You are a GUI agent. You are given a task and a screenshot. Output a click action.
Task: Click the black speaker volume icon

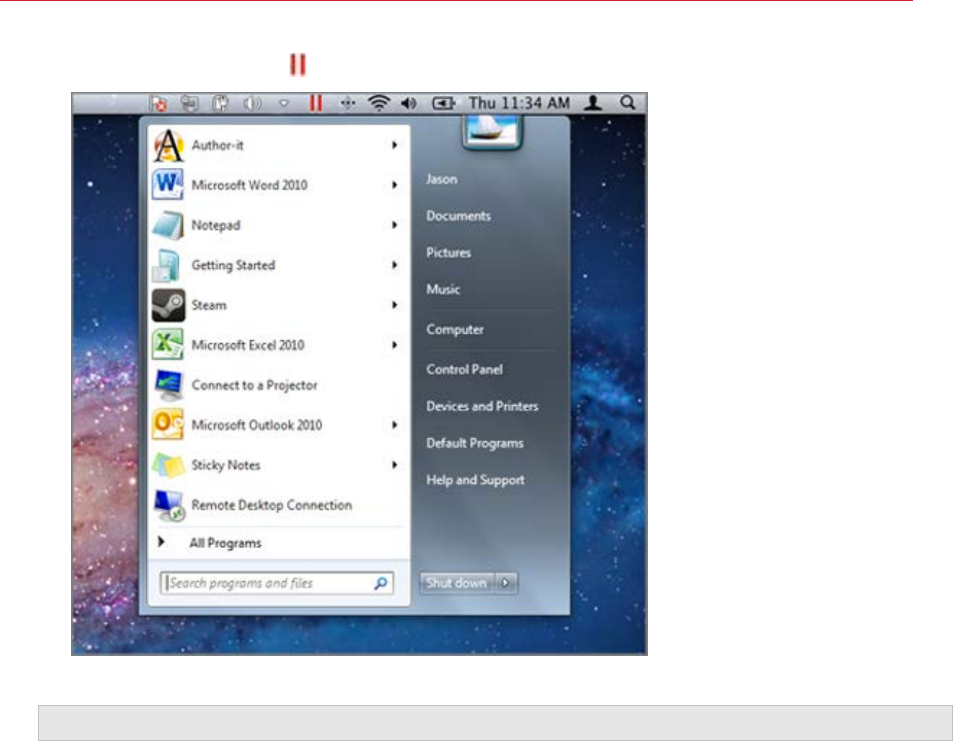click(x=409, y=103)
